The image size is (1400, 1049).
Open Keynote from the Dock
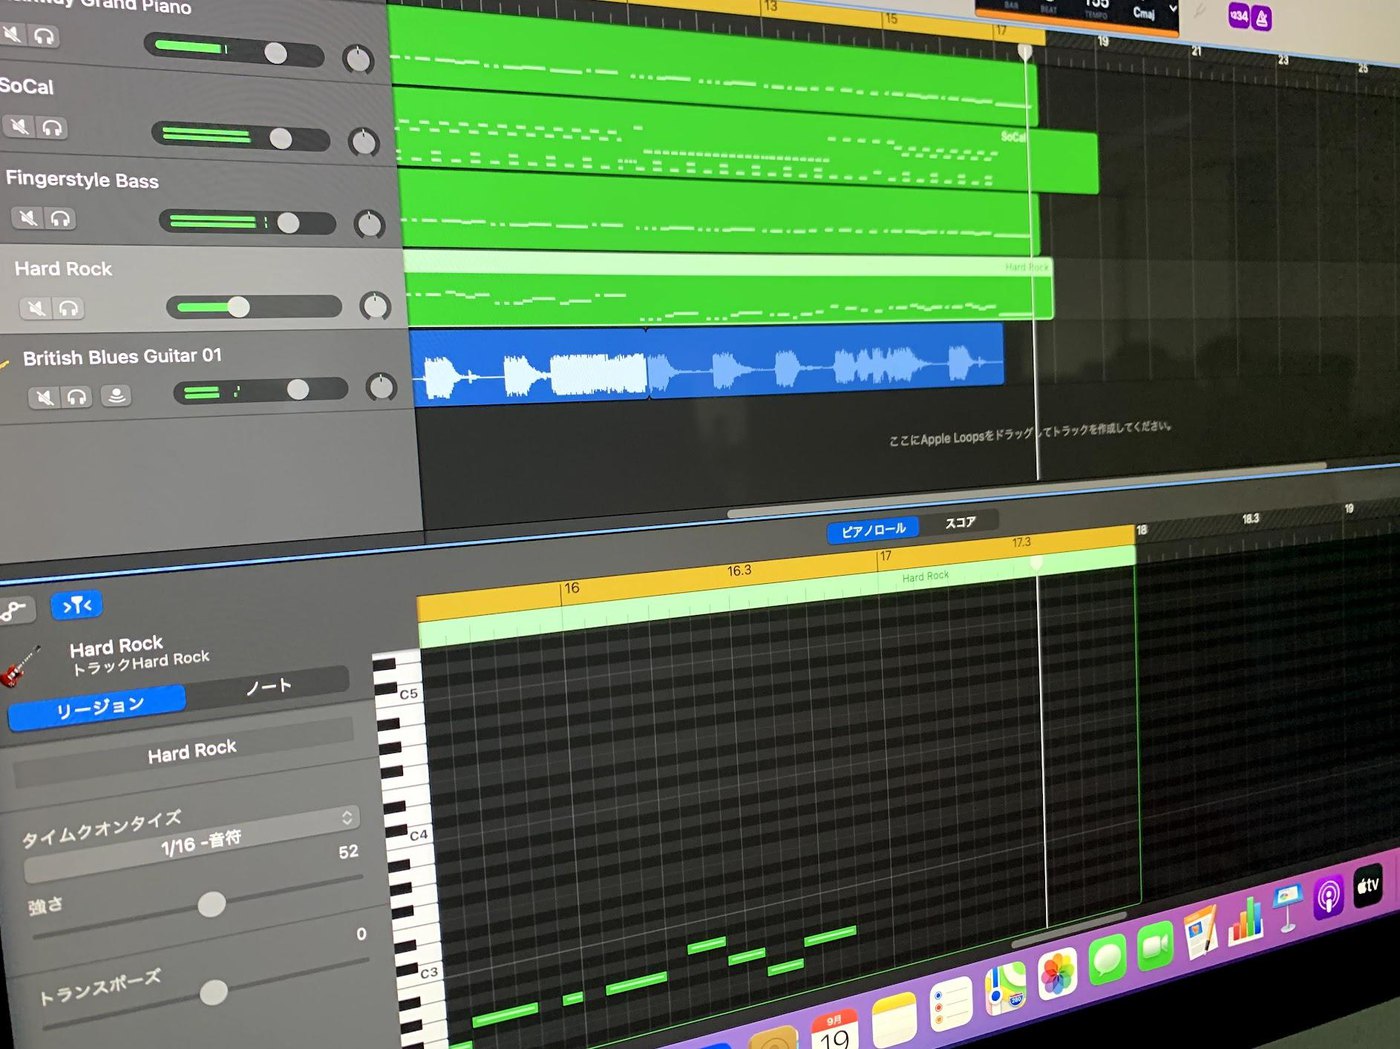[1287, 907]
